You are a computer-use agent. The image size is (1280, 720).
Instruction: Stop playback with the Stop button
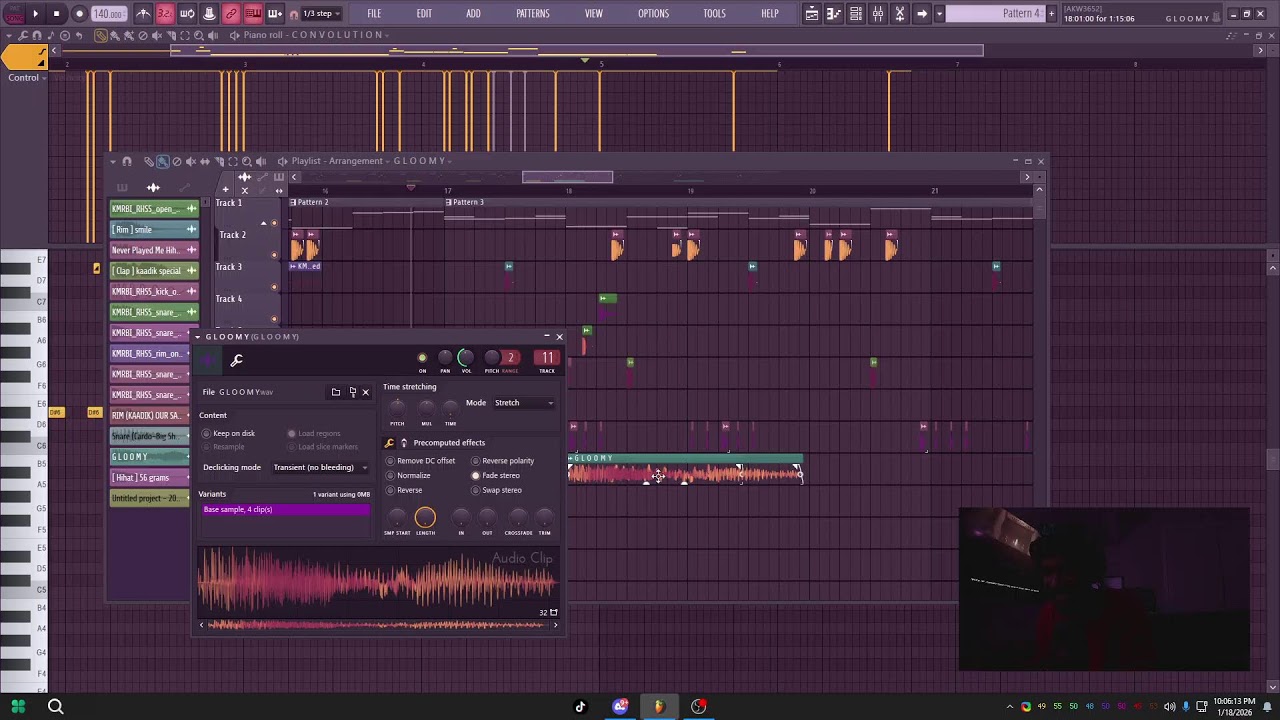pyautogui.click(x=56, y=14)
